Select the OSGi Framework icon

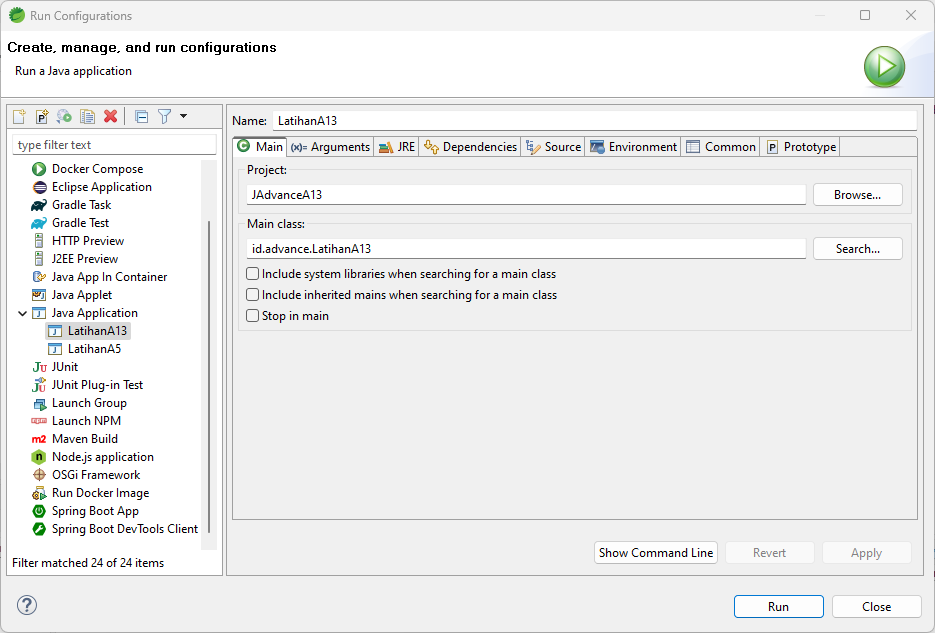pyautogui.click(x=39, y=475)
